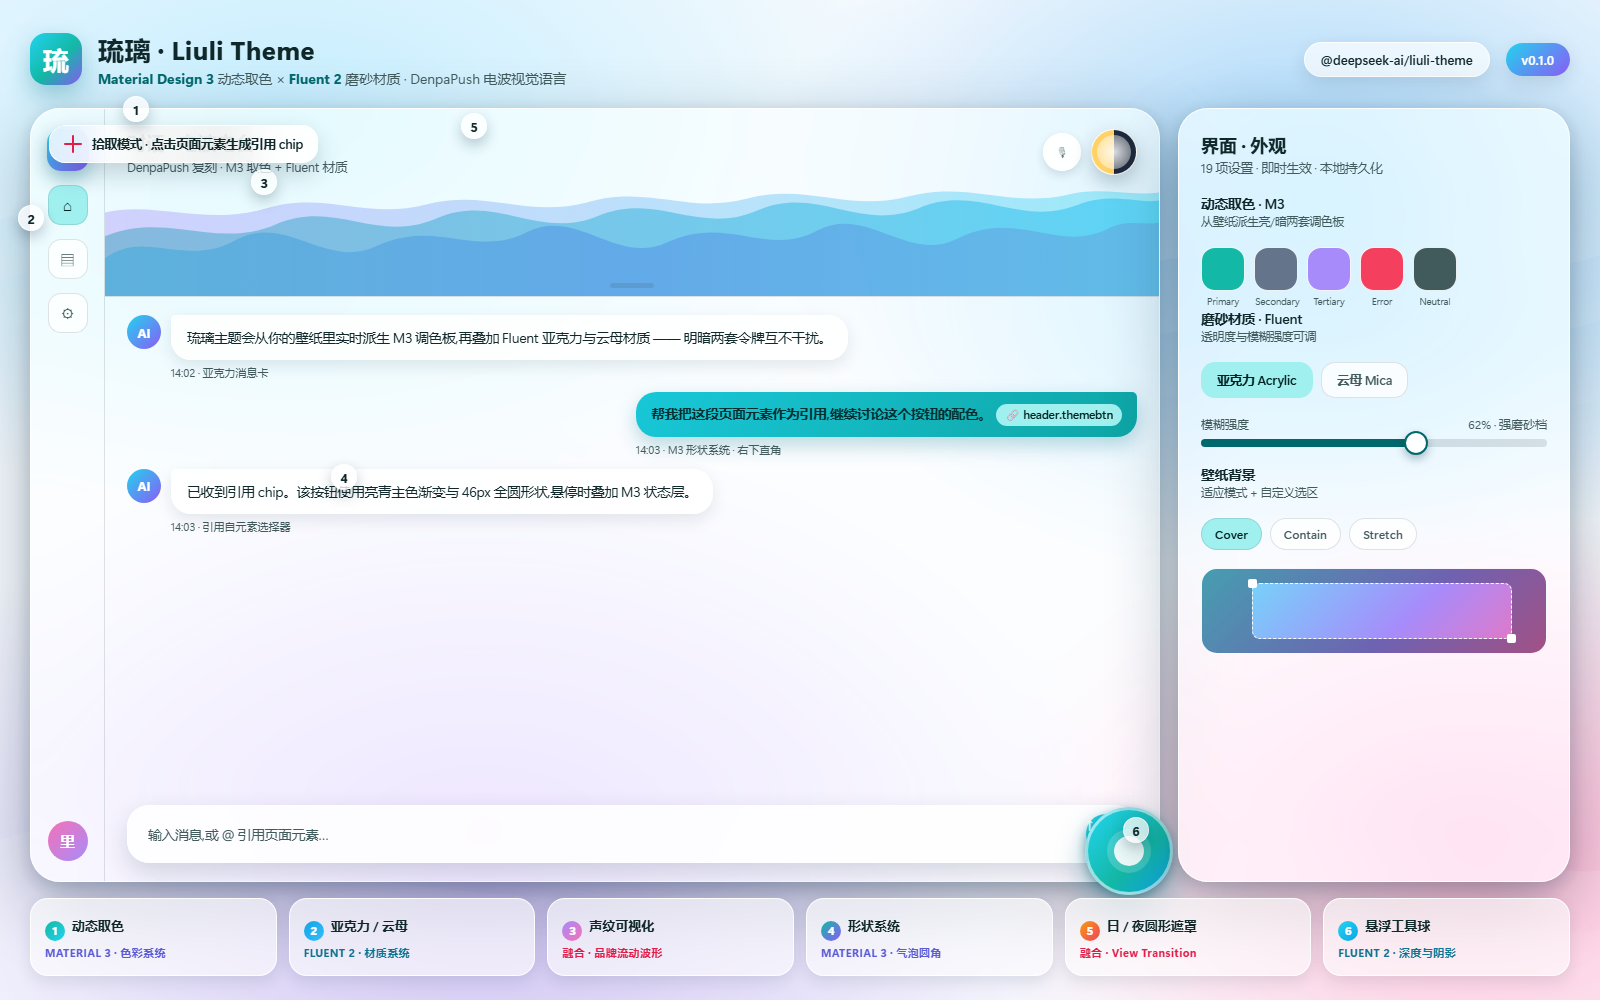Click the 界面 · 外观 panel heading
The width and height of the screenshot is (1600, 1000).
tap(1243, 146)
